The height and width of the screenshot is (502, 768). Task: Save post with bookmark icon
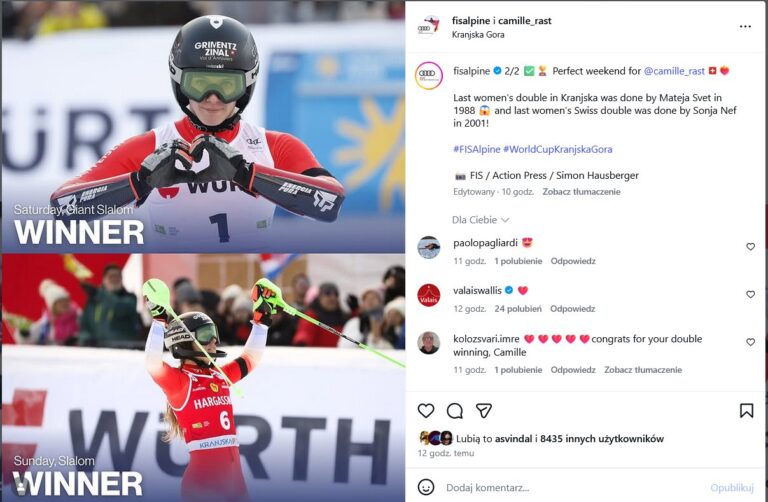[746, 410]
